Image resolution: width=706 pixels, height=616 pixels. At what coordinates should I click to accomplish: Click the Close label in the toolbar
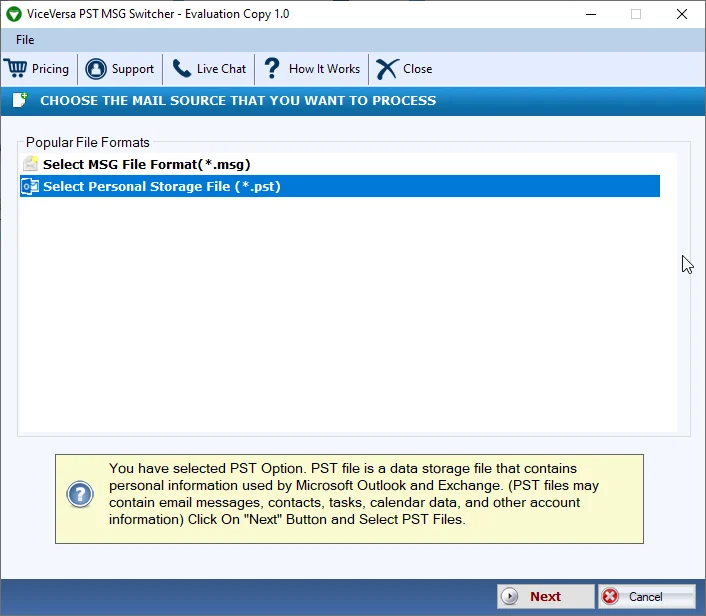point(417,69)
